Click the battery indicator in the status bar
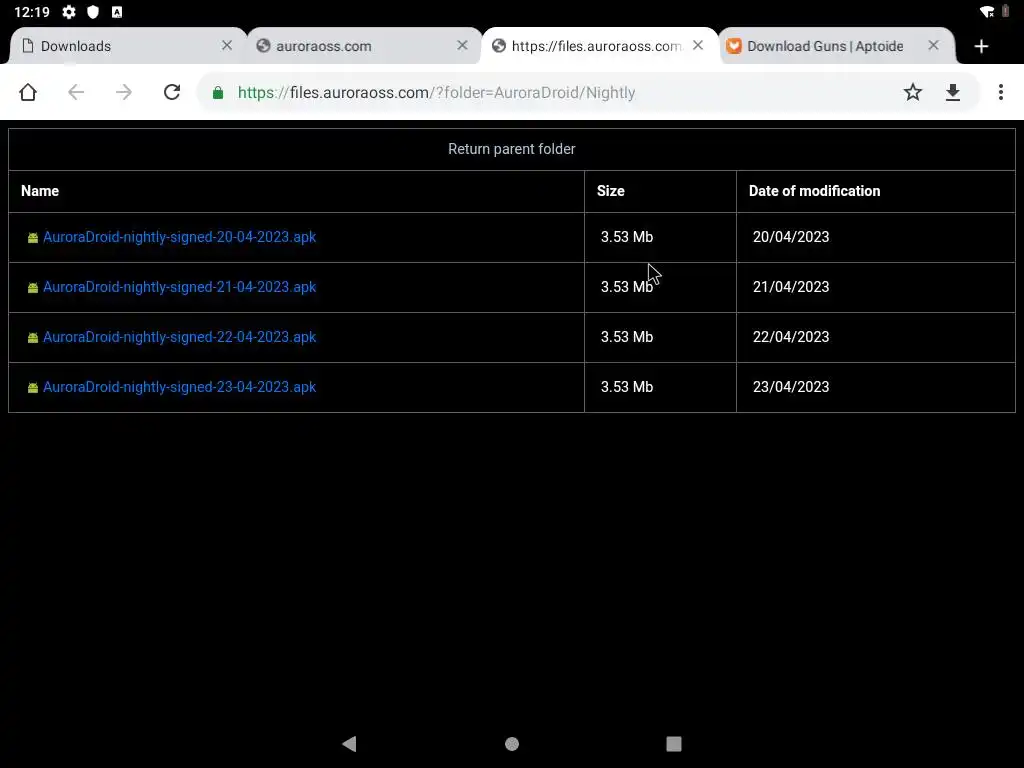 tap(1006, 11)
